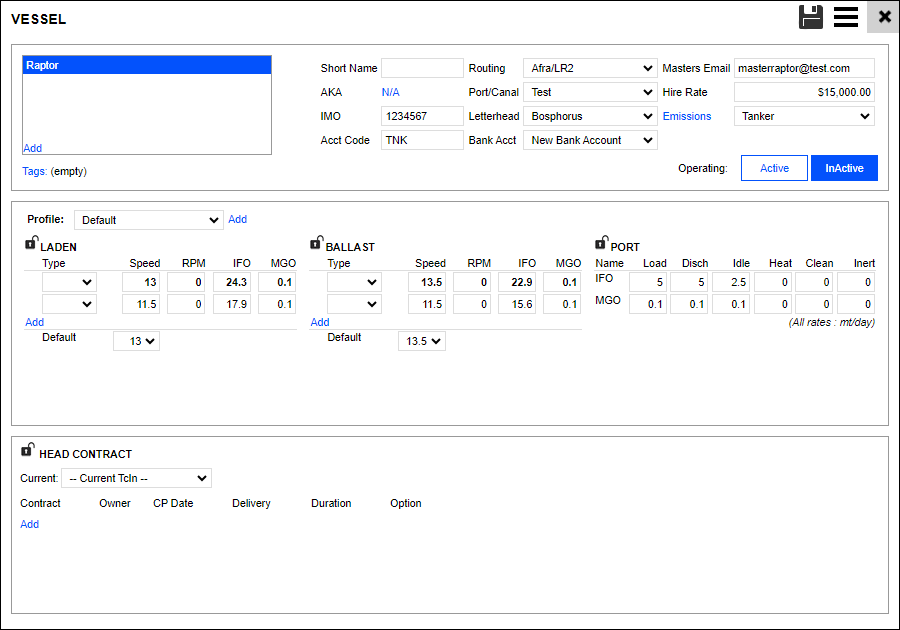The image size is (900, 630).
Task: Toggle the Head Contract lock icon
Action: tap(28, 451)
